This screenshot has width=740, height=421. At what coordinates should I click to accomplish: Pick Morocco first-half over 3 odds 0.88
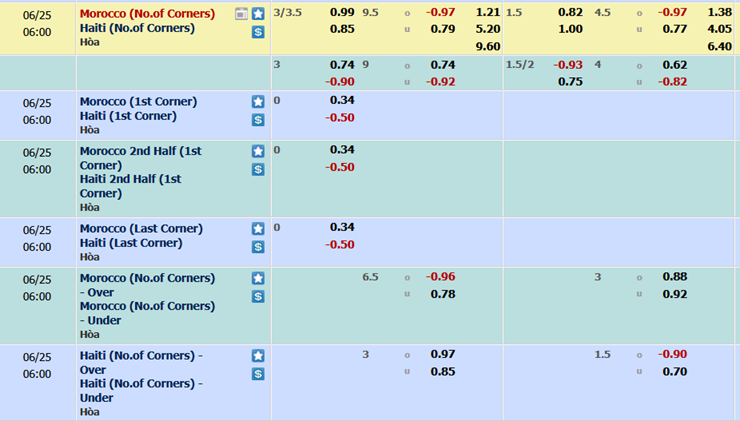(x=675, y=277)
